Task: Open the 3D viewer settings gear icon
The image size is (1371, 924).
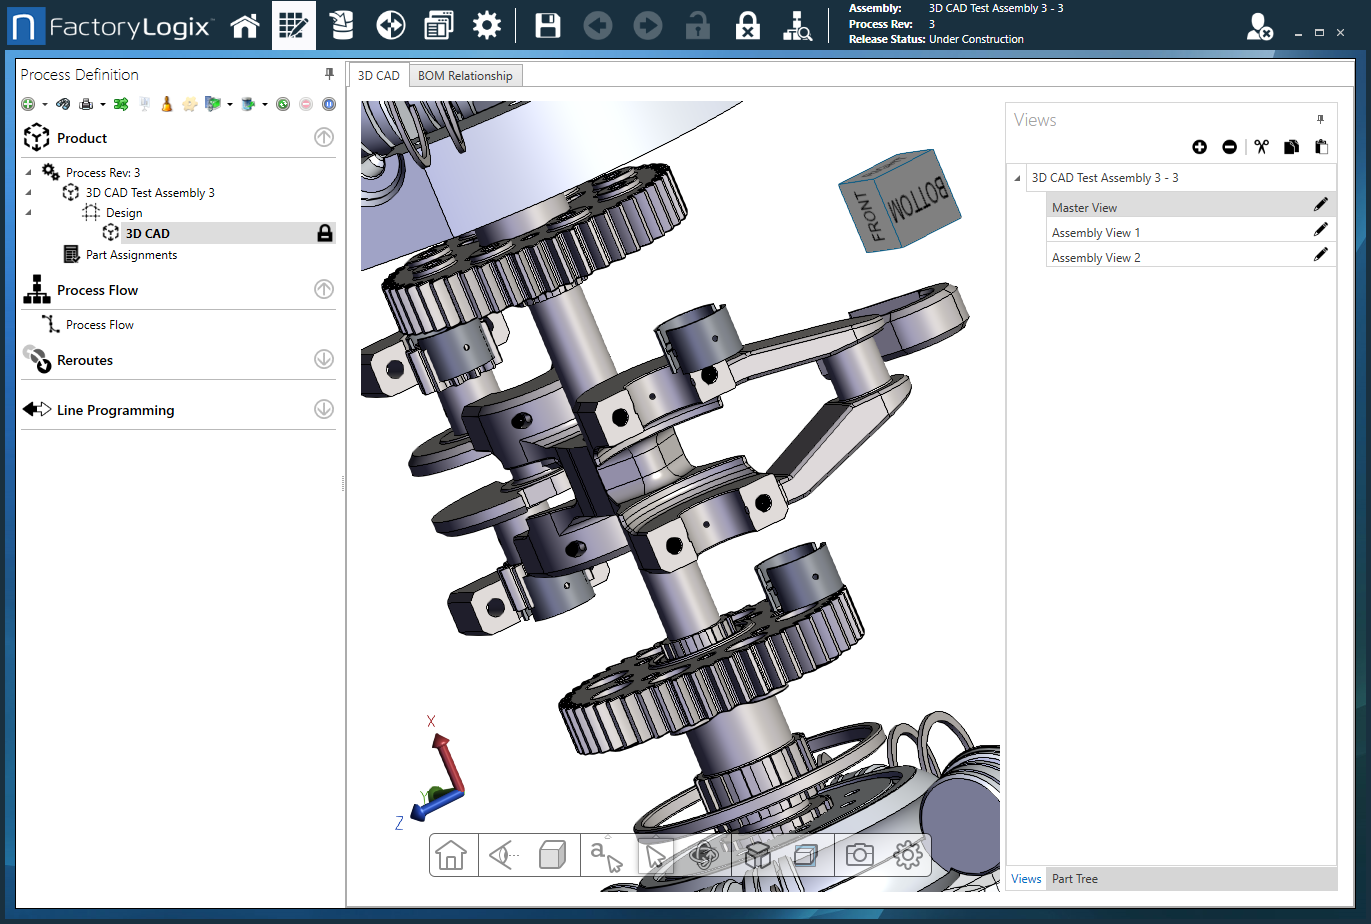Action: click(x=907, y=855)
